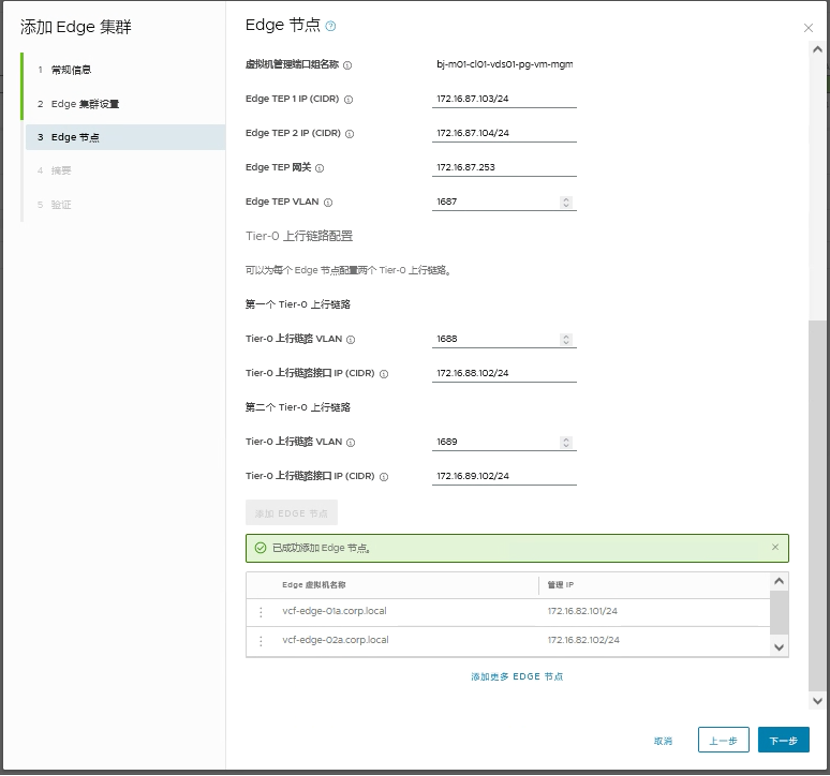Viewport: 830px width, 776px height.
Task: Show info for Edge TEP 1 IP (CIDR)
Action: point(348,100)
